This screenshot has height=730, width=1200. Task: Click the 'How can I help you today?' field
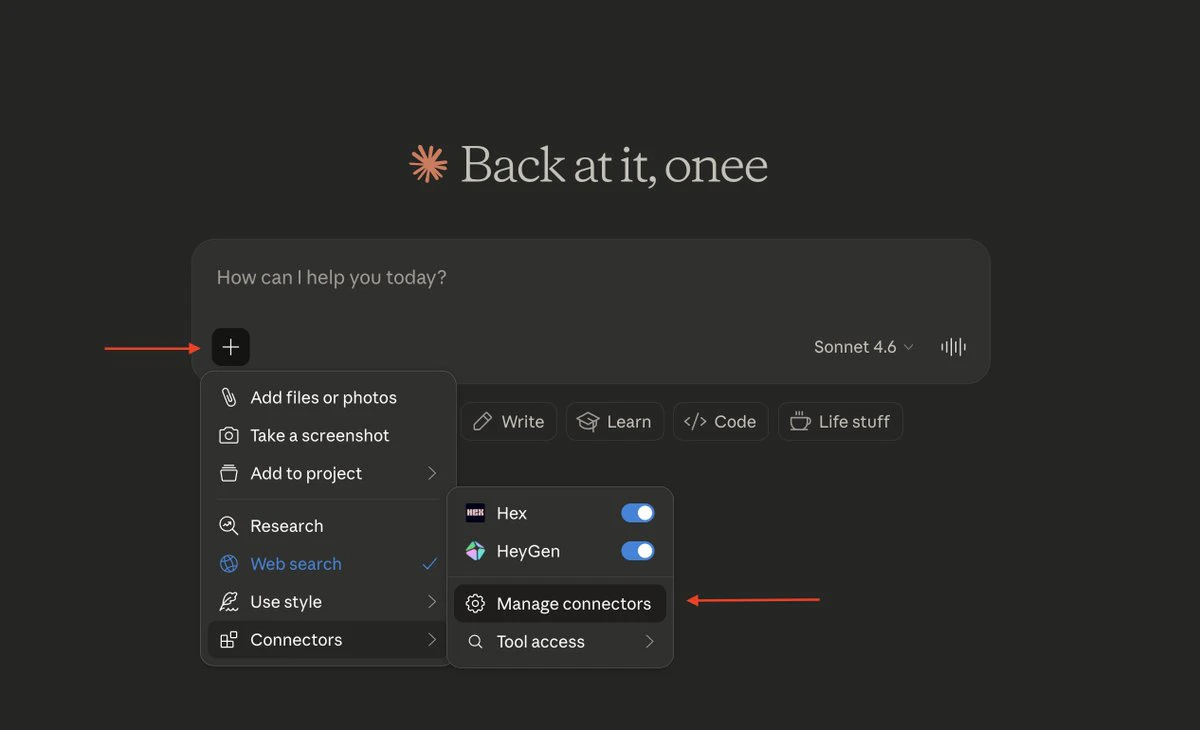590,278
